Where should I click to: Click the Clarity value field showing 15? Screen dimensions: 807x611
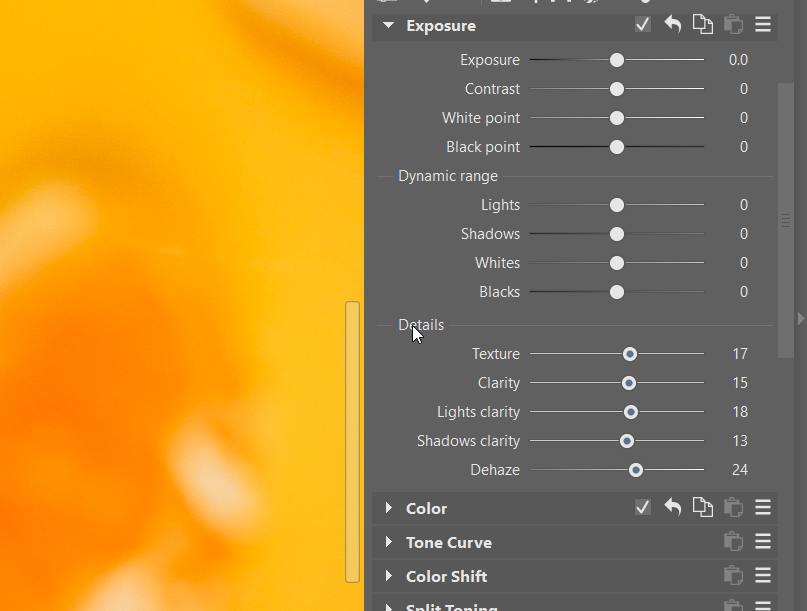[x=739, y=383]
